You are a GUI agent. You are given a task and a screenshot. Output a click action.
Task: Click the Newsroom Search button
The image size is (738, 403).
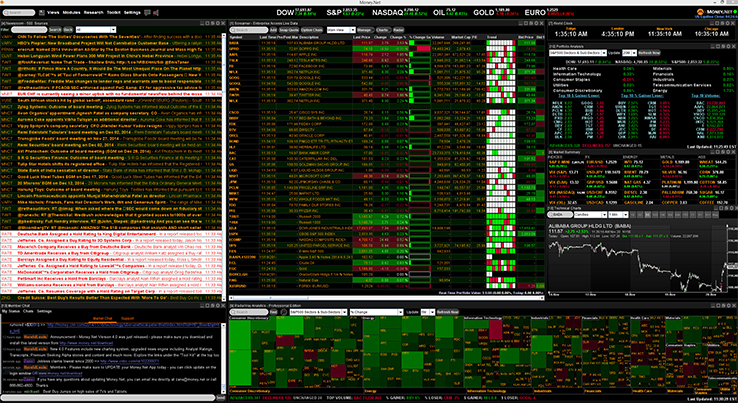coord(55,30)
